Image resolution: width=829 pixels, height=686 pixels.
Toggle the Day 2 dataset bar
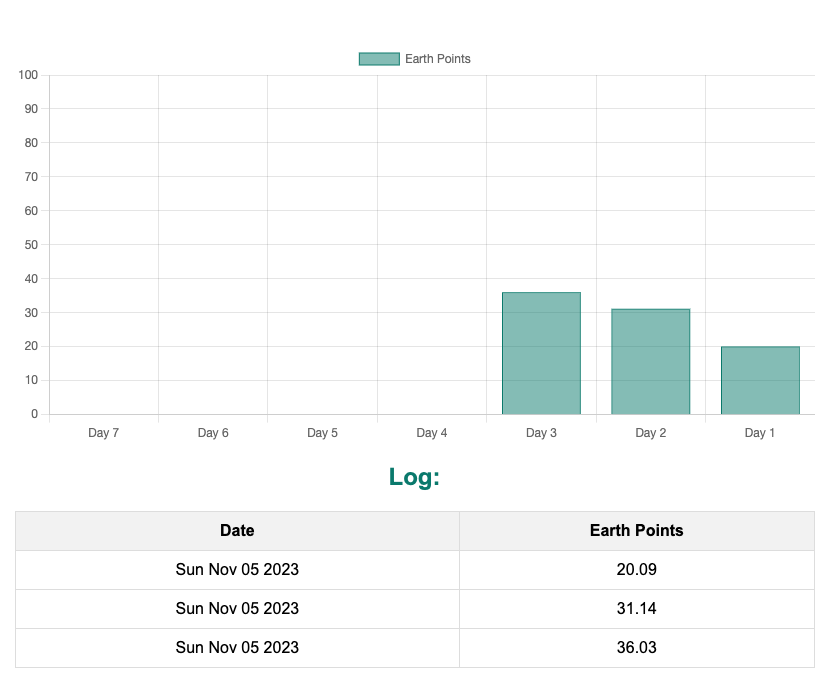click(650, 360)
